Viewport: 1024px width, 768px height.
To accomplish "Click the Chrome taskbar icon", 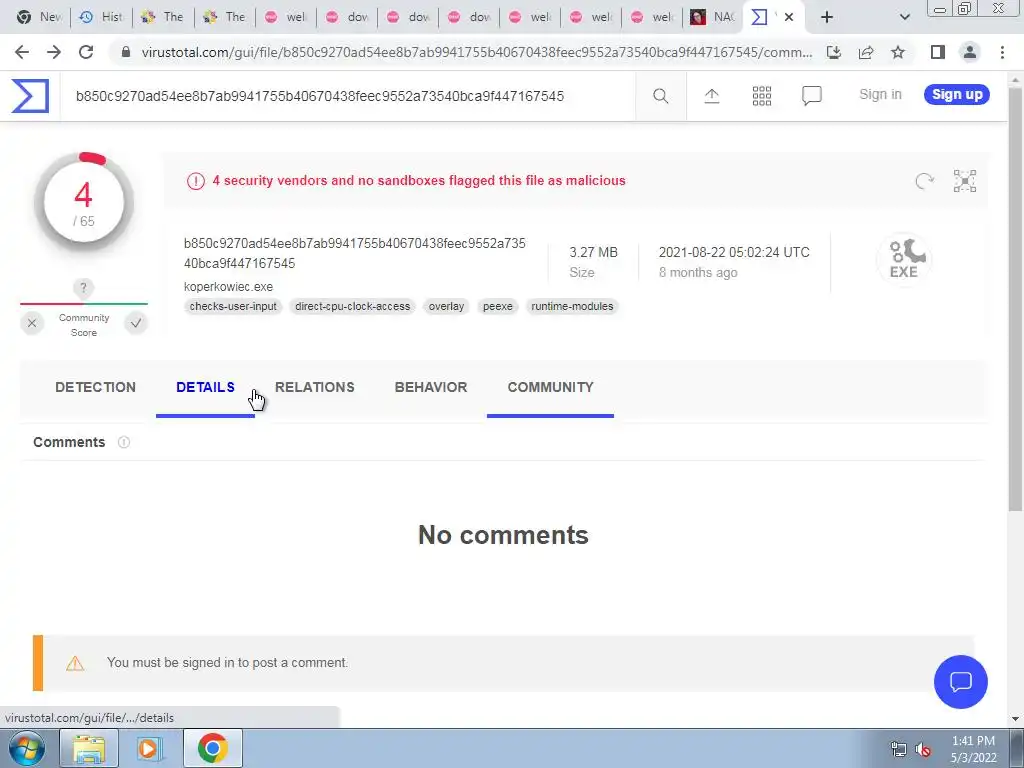I will click(212, 748).
